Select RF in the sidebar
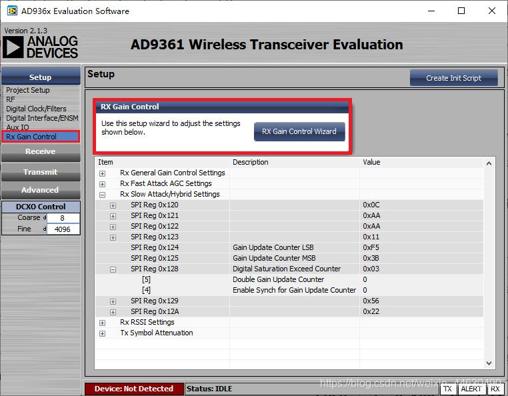Screen dimensions: 508x396 tap(10, 99)
